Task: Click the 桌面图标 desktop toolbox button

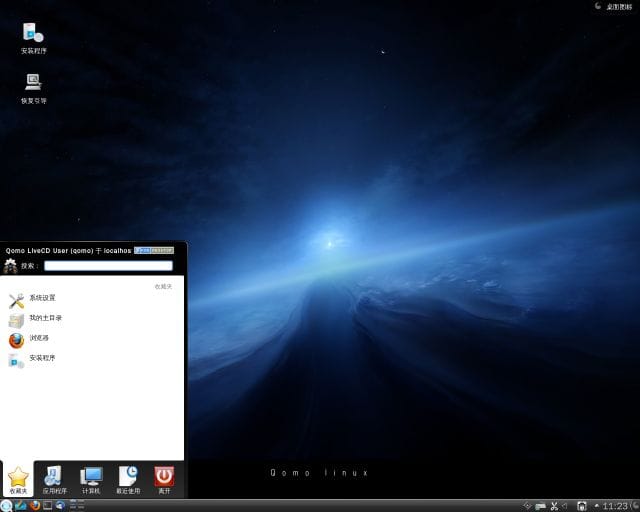Action: (x=611, y=6)
